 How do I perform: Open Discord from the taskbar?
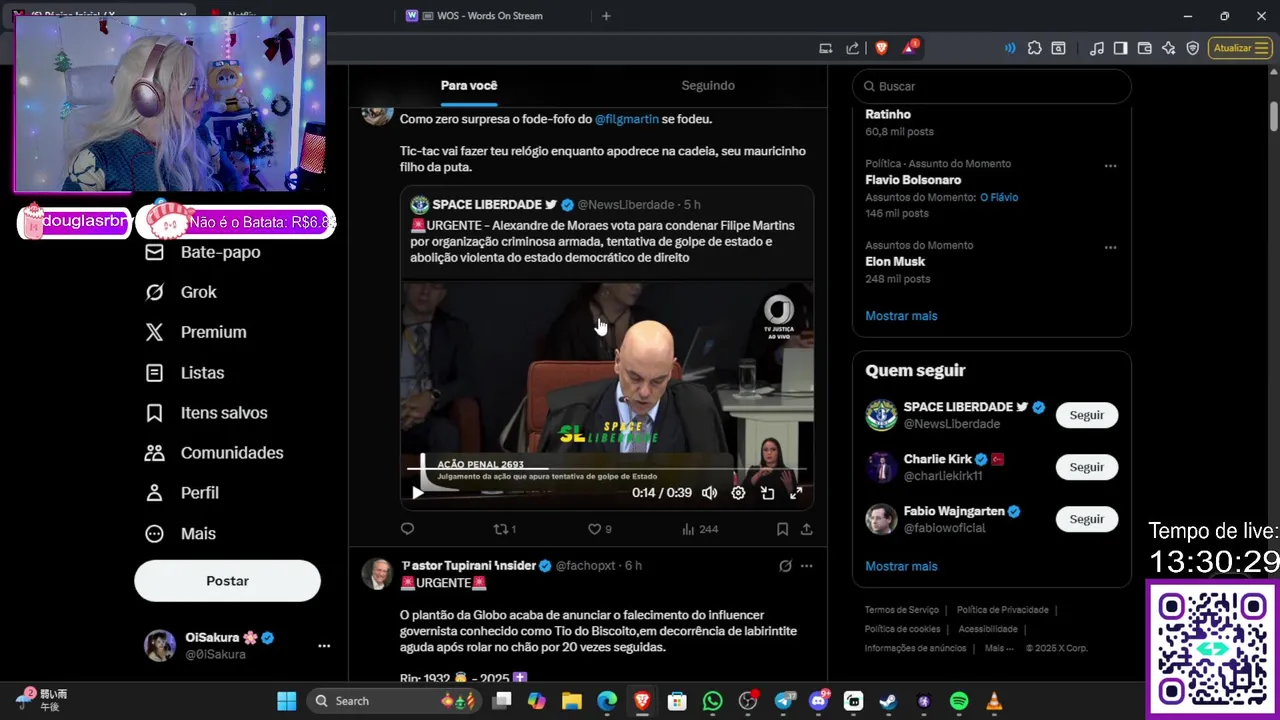pyautogui.click(x=818, y=701)
